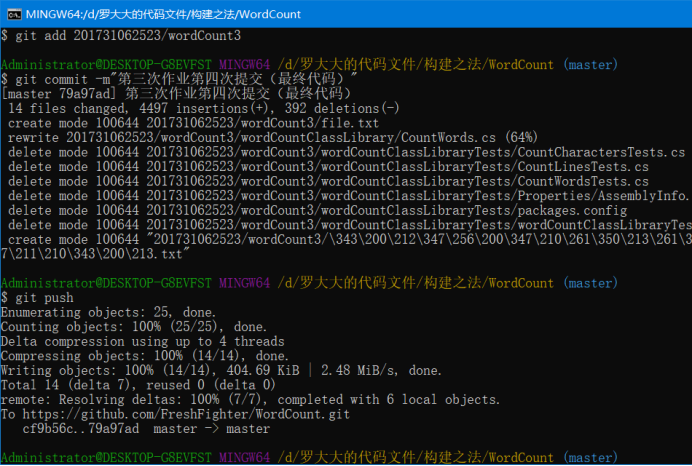
Task: Click the github.com/FreshFighter/WordCount.git URL
Action: pyautogui.click(x=186, y=414)
